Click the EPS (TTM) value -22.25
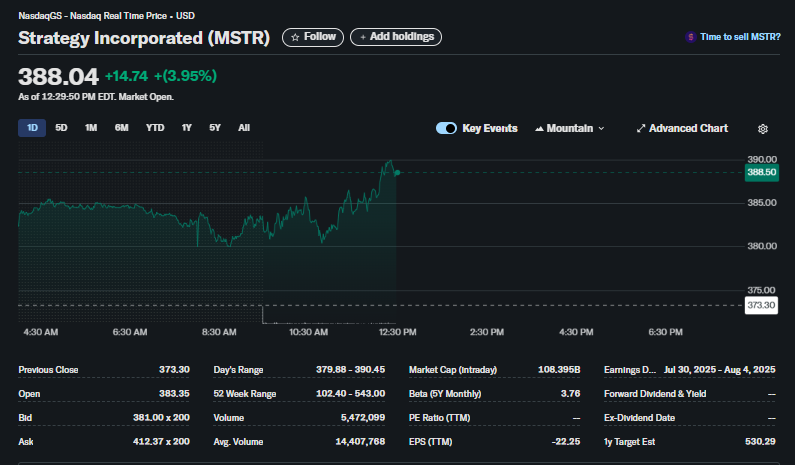The image size is (795, 465). (x=566, y=442)
